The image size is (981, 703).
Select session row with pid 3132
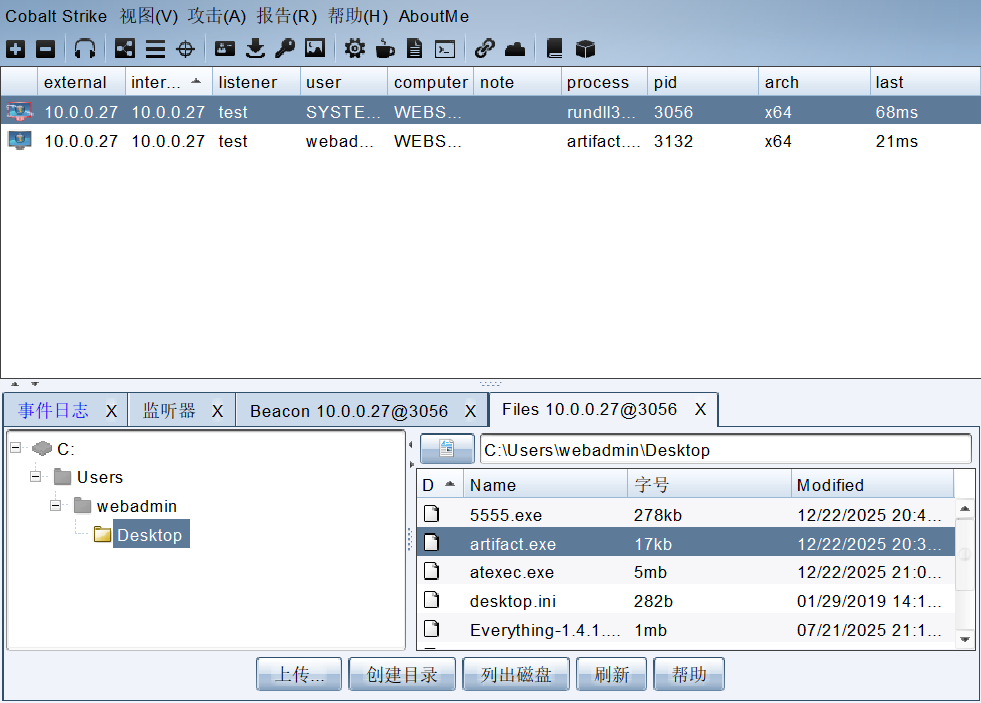click(490, 141)
